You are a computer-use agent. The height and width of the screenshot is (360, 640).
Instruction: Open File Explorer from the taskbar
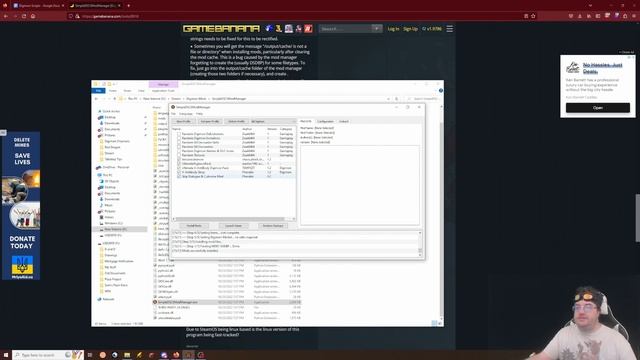(x=127, y=355)
